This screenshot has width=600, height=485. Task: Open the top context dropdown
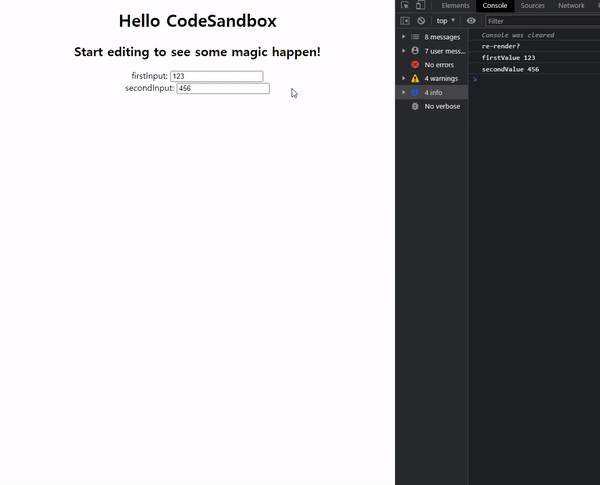coord(445,21)
